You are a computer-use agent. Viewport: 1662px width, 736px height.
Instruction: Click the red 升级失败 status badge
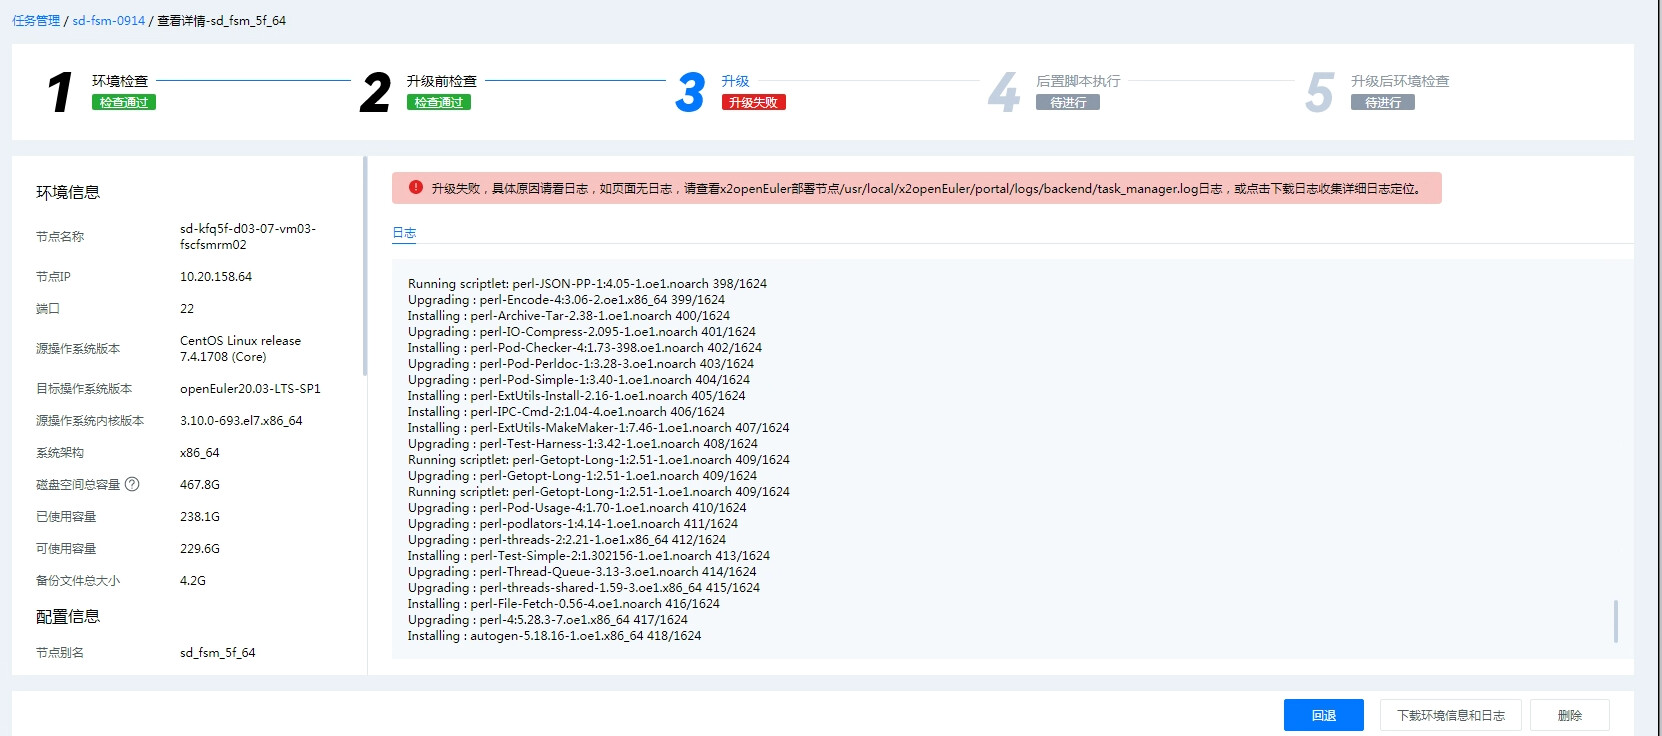click(753, 102)
